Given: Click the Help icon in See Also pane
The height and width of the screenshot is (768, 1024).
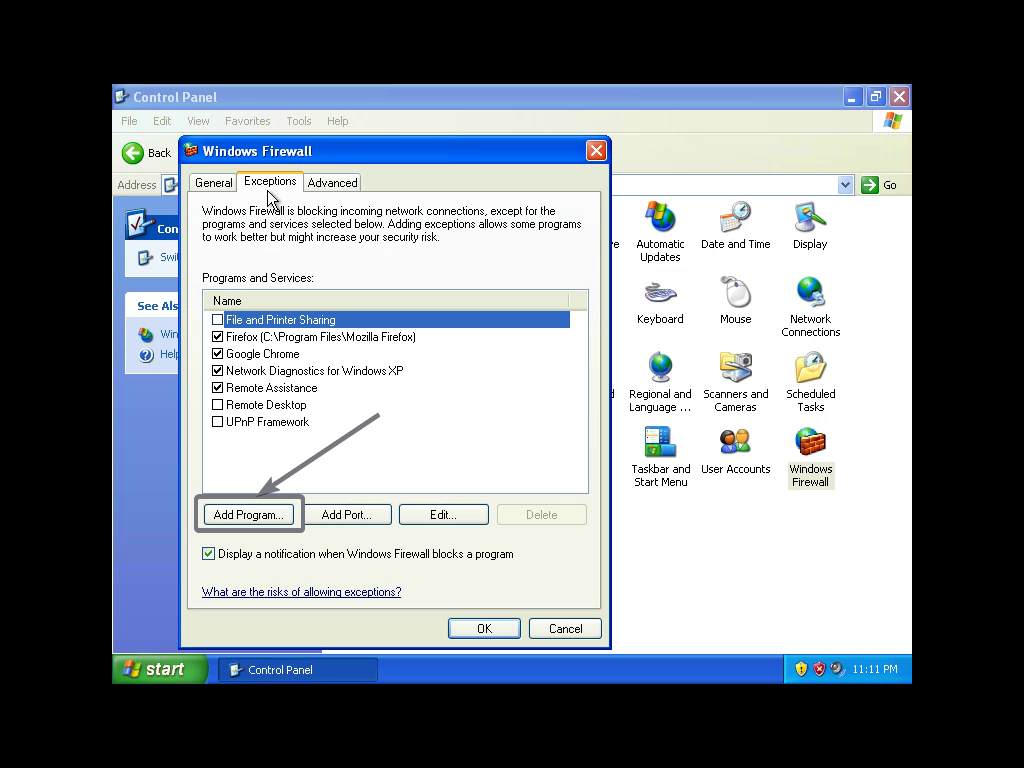Looking at the screenshot, I should [146, 355].
